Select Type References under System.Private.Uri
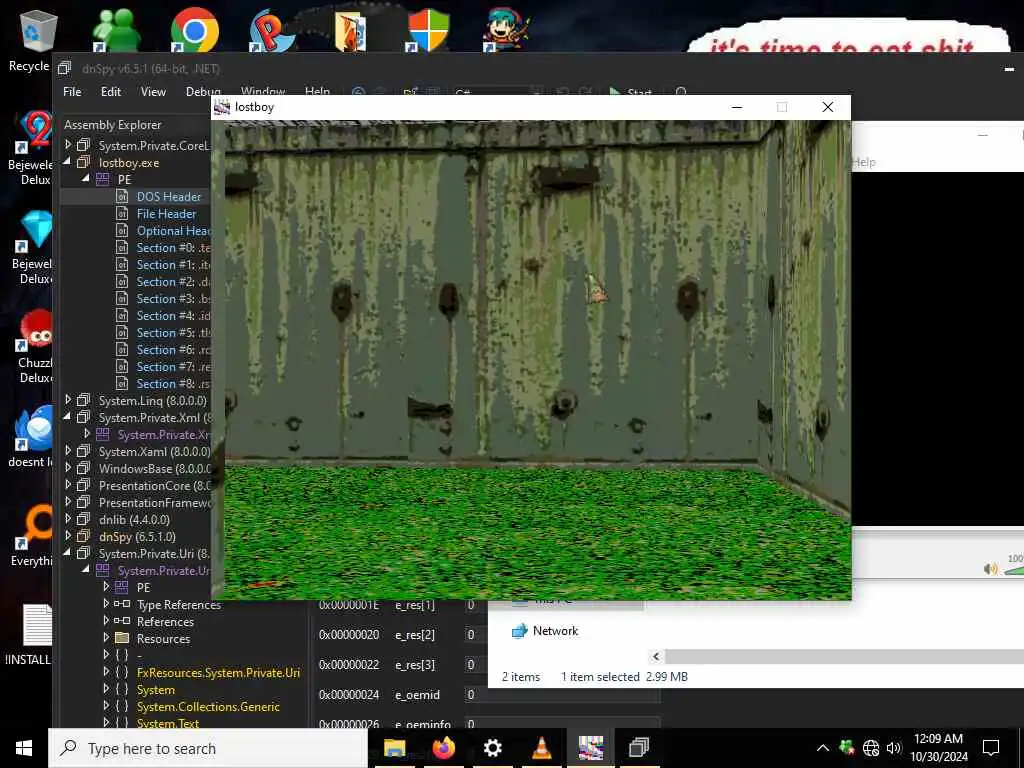1024x768 pixels. [x=179, y=605]
